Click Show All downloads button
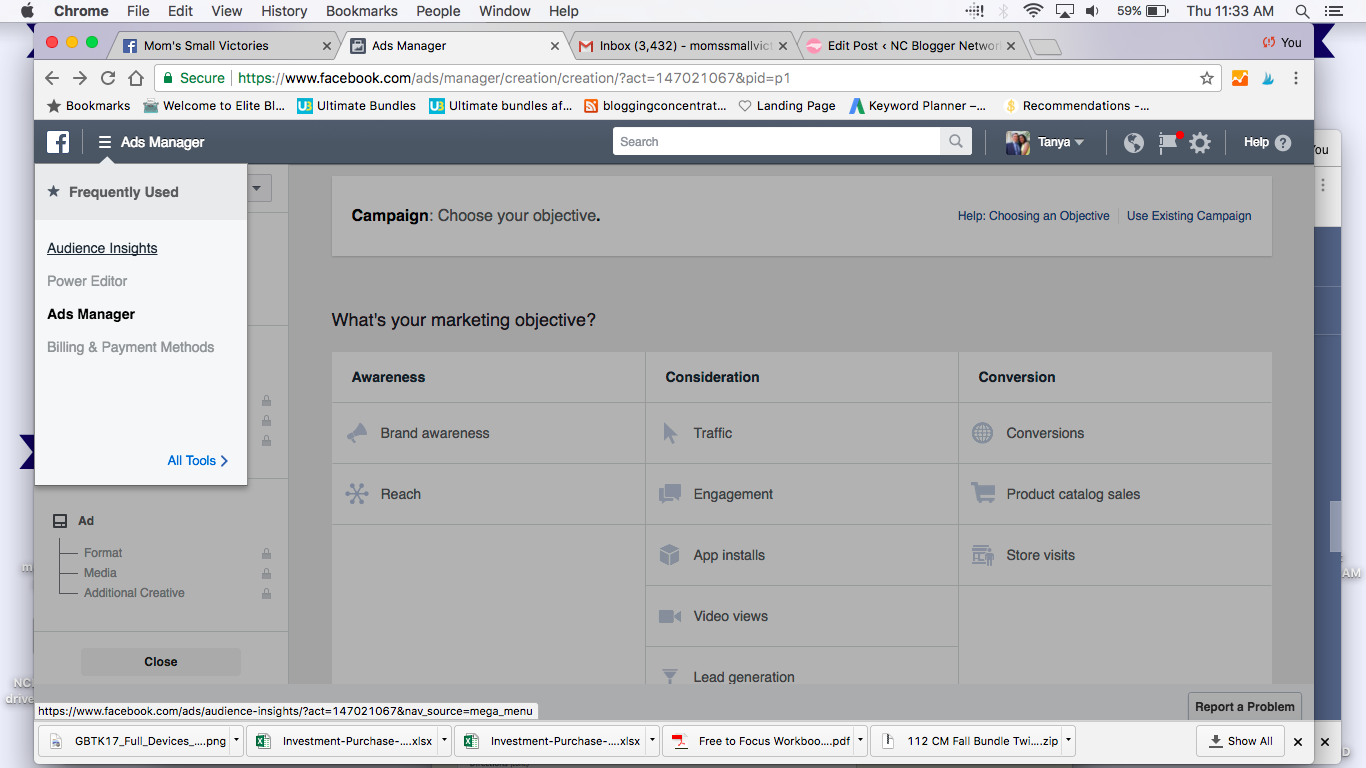 pos(1240,741)
